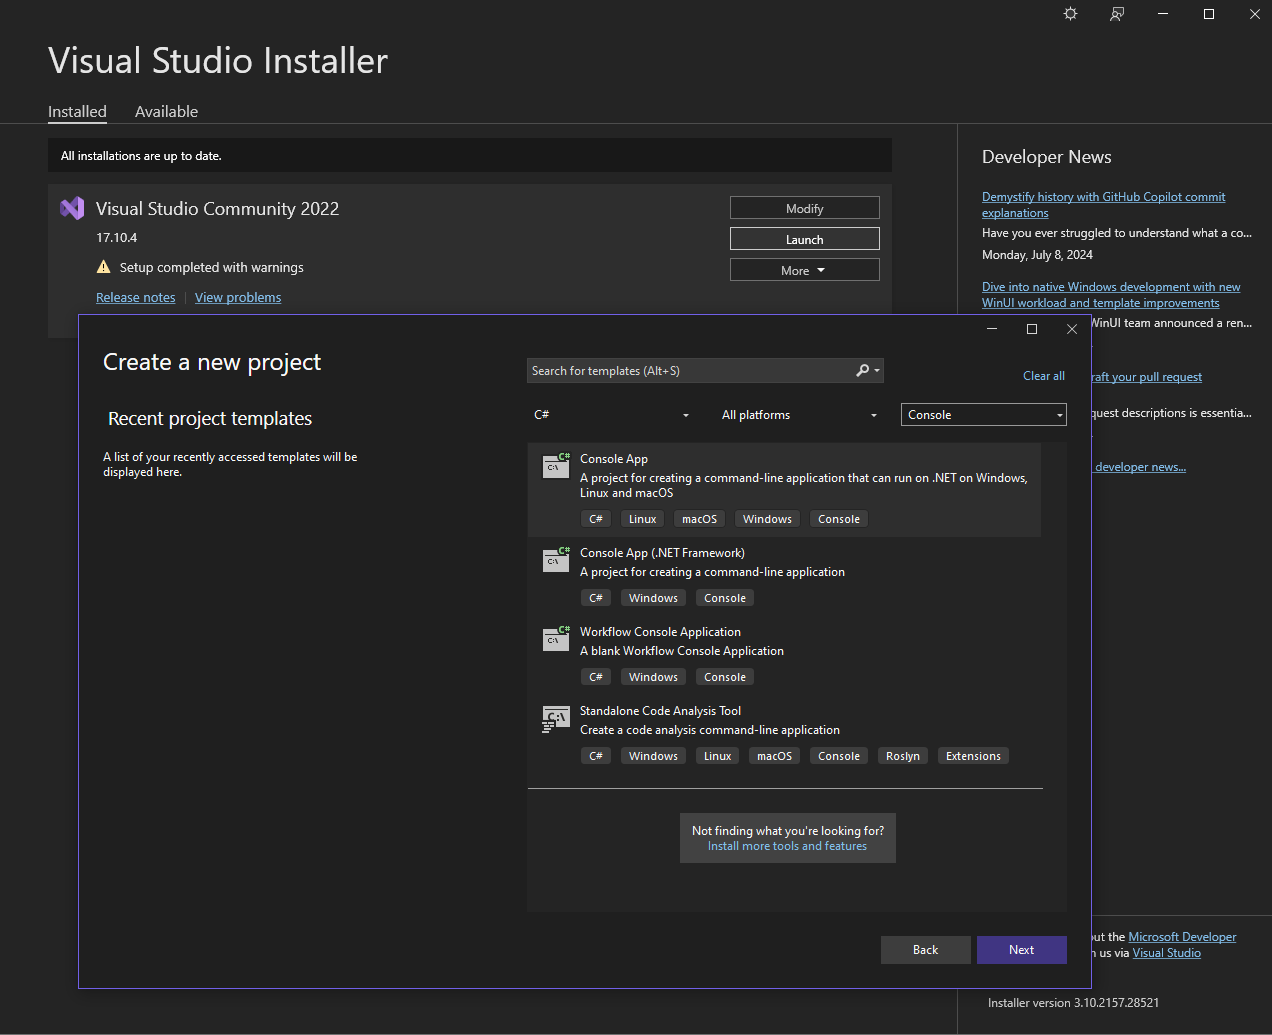Close the Create a new project dialog

point(1072,329)
